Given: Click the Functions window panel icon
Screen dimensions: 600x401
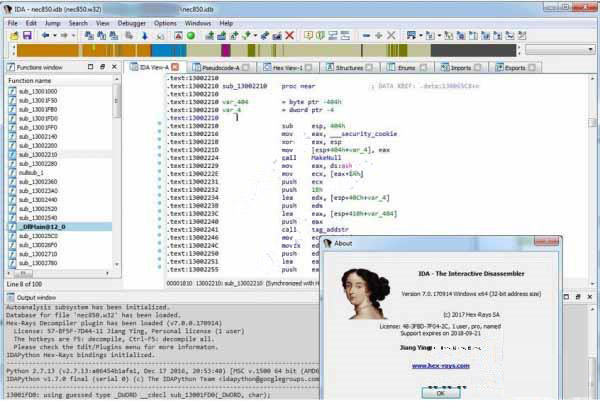Looking at the screenshot, I should (x=8, y=67).
